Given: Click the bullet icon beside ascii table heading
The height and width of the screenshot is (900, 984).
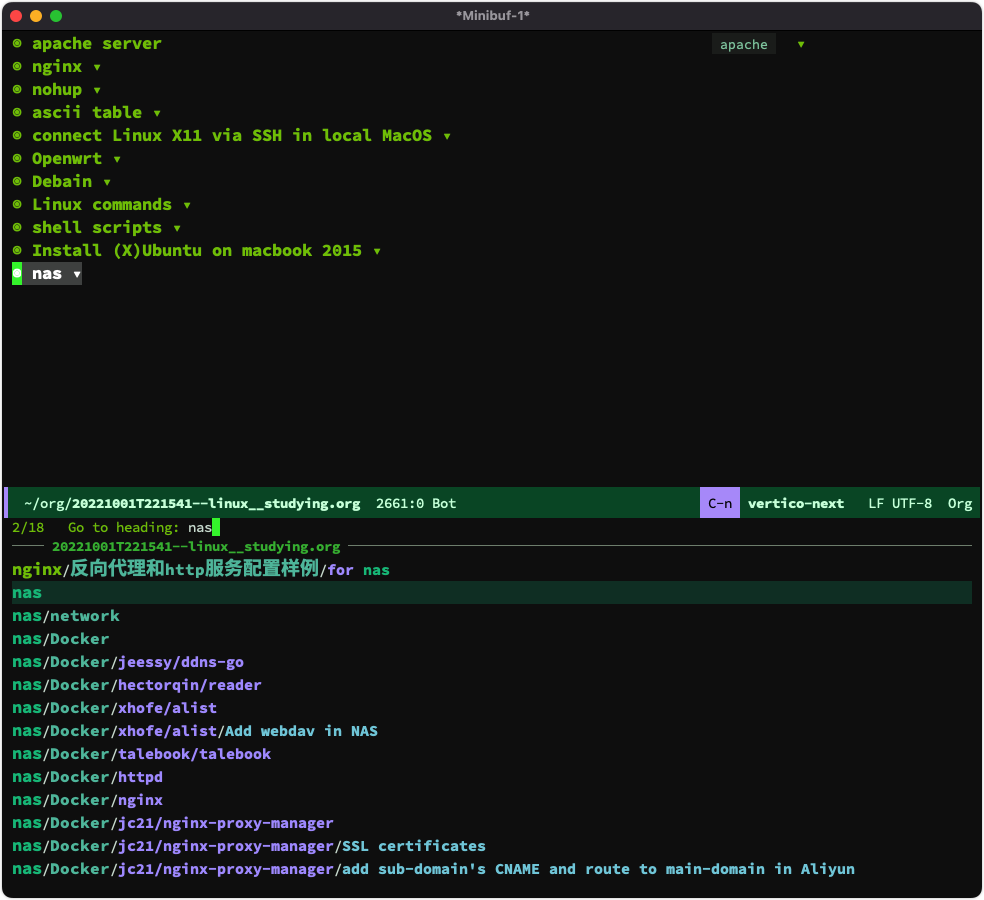Looking at the screenshot, I should click(18, 112).
